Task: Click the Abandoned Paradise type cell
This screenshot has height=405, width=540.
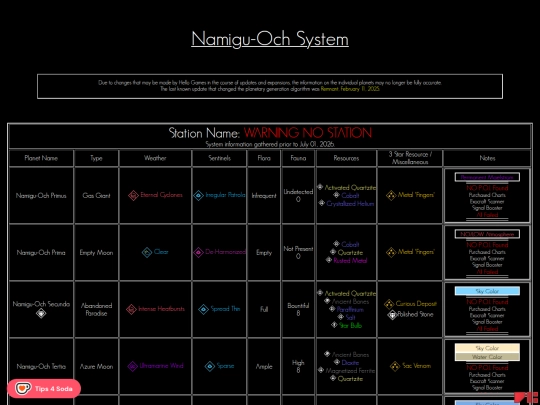Action: click(96, 309)
